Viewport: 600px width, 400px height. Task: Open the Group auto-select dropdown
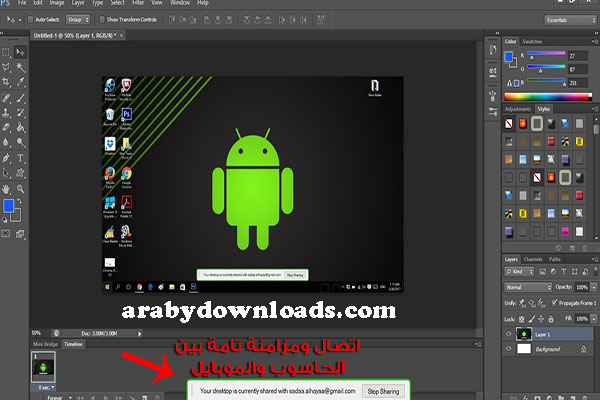[78, 20]
